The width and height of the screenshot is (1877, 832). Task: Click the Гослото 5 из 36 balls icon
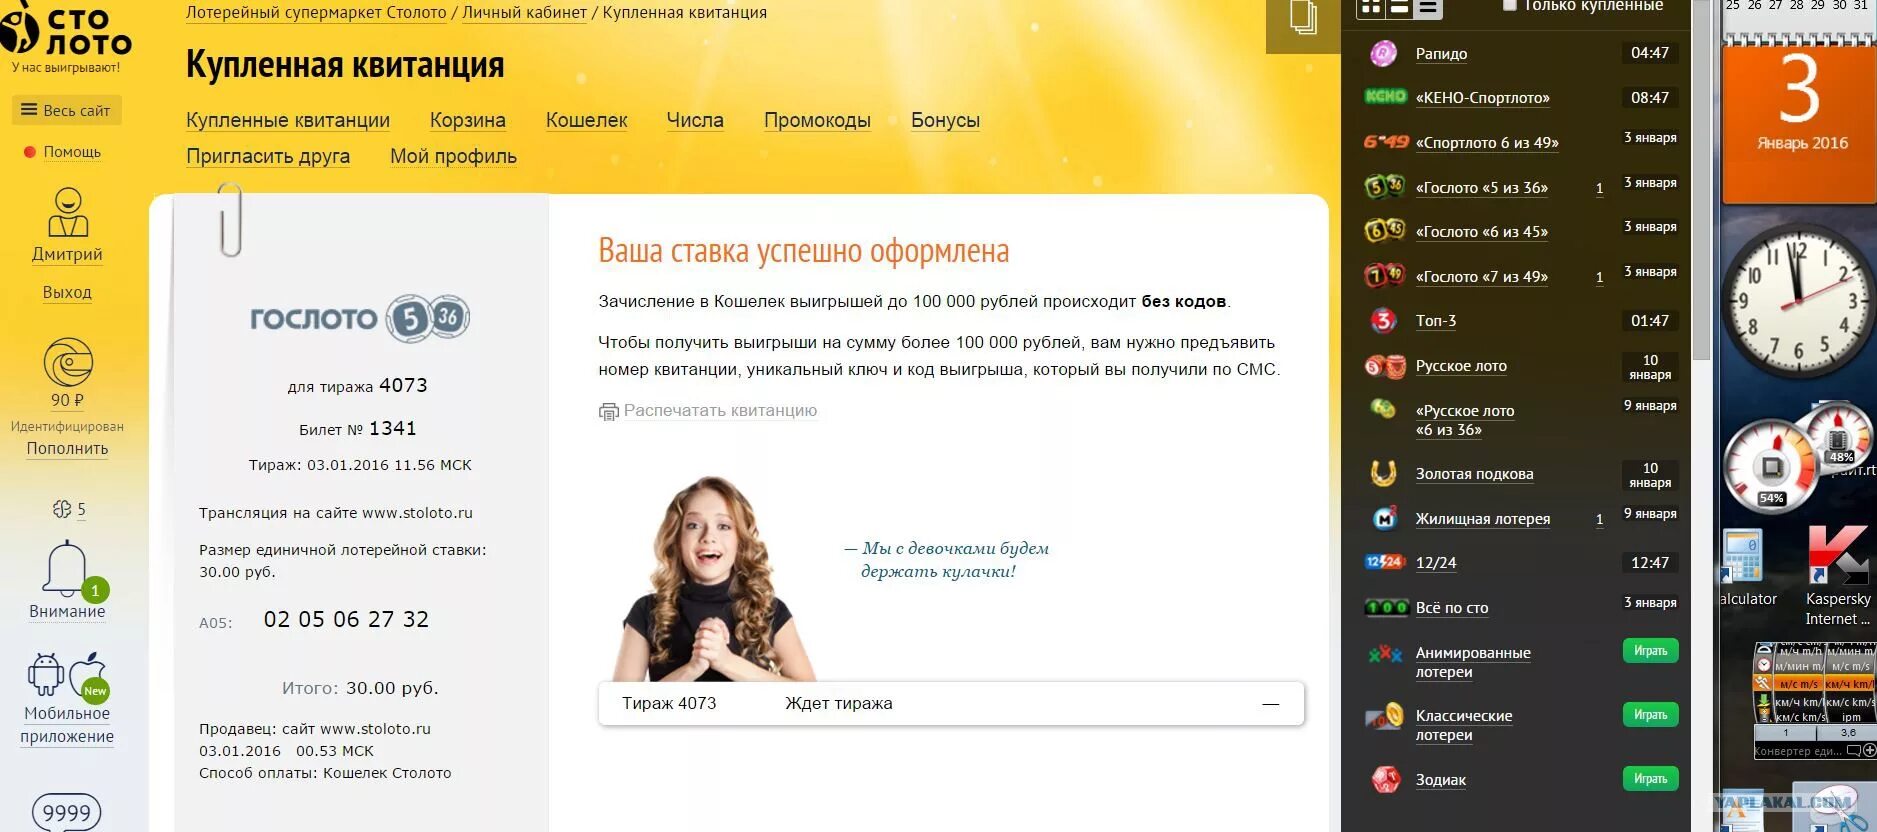point(1385,186)
